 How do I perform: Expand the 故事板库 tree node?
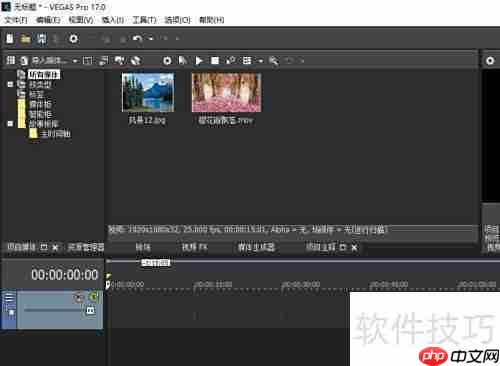[10, 124]
